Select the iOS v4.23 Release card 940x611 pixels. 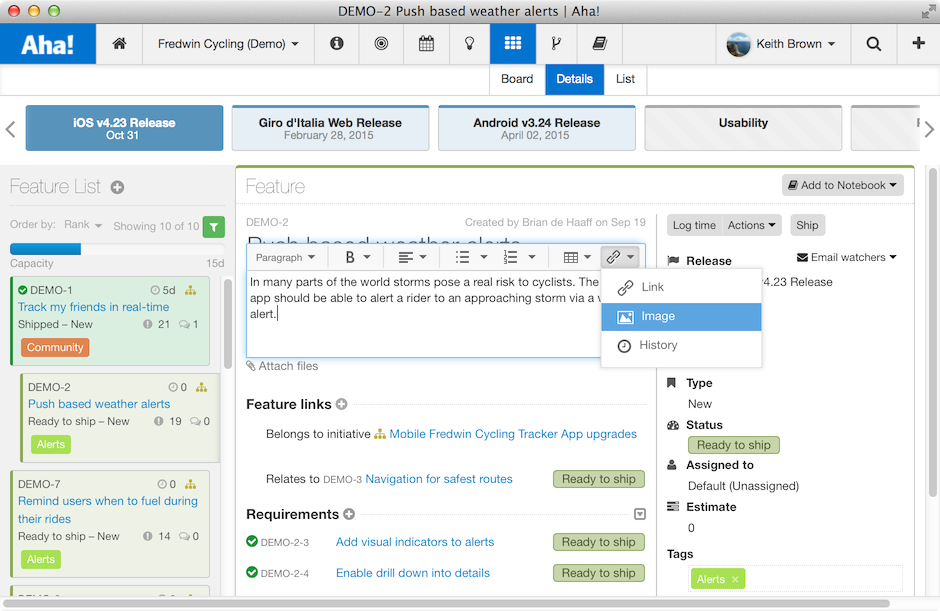(x=124, y=128)
